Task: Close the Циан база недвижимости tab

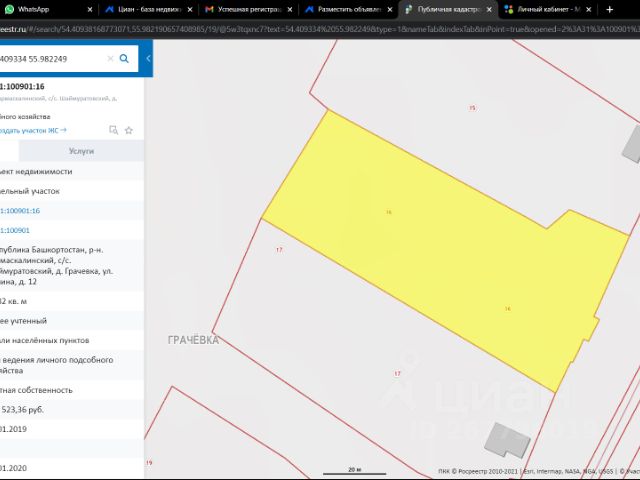Action: (190, 9)
